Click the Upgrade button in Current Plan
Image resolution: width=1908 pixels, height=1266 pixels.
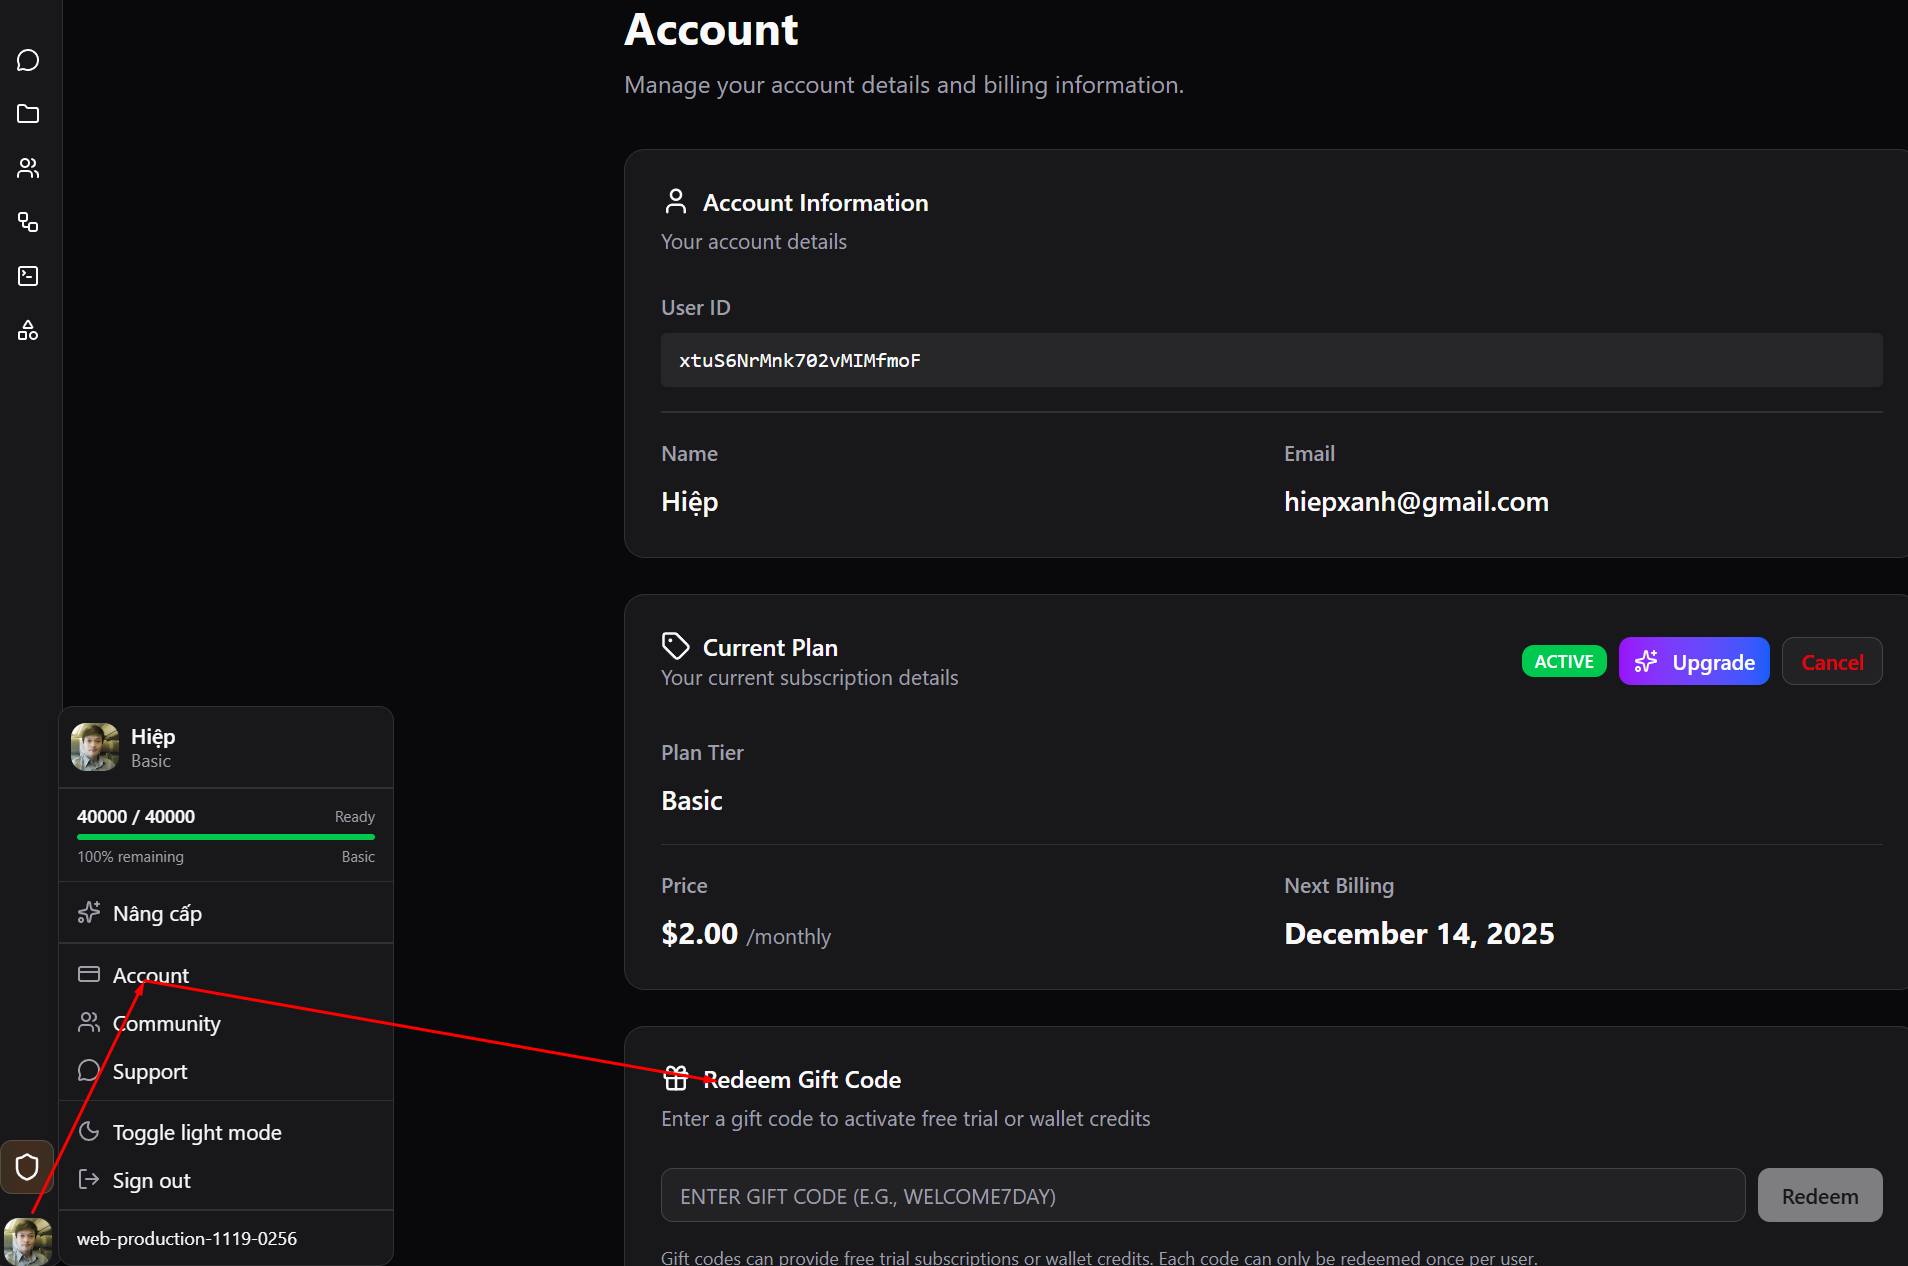click(1694, 661)
